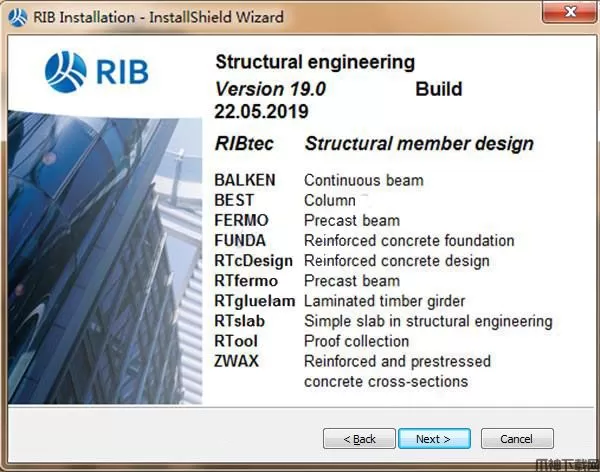This screenshot has height=472, width=600.
Task: Click the BEST column module entry
Action: [x=234, y=200]
